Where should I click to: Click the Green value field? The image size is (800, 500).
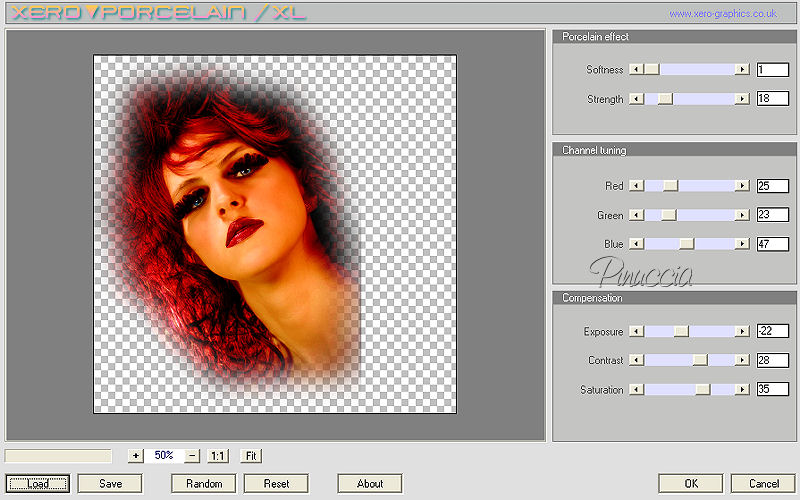pyautogui.click(x=772, y=215)
